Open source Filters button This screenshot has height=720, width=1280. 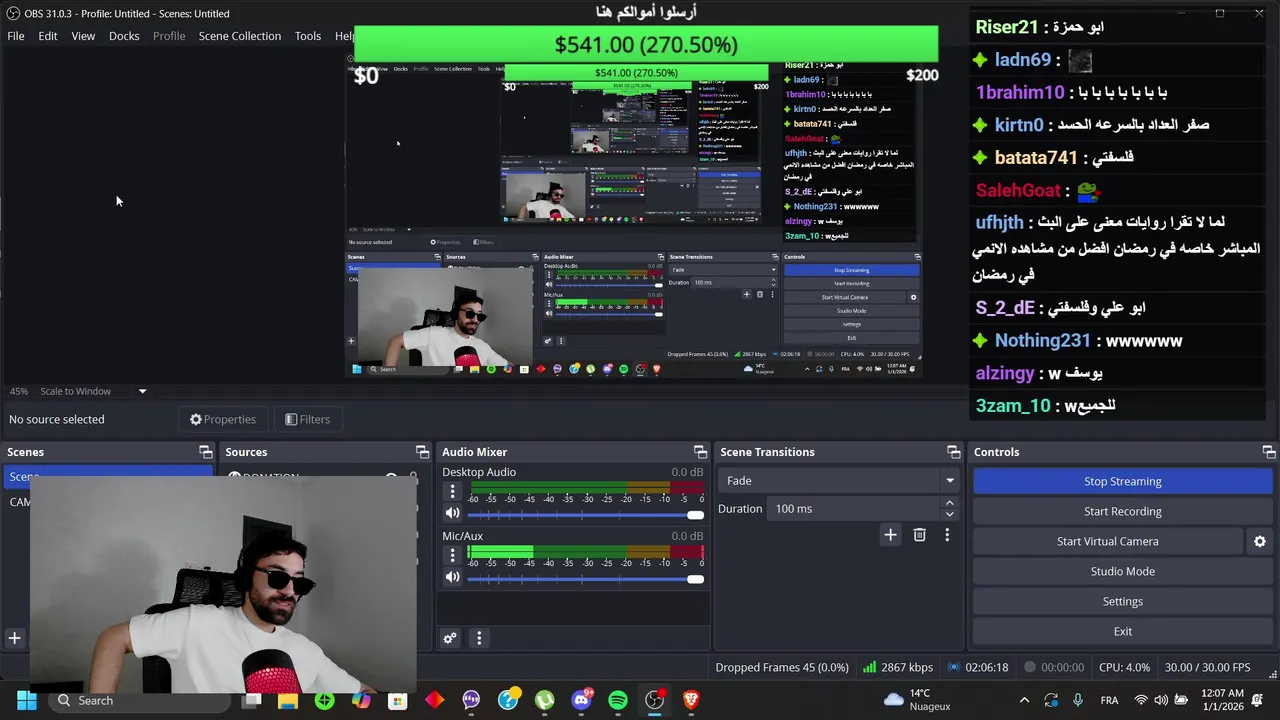click(x=307, y=419)
